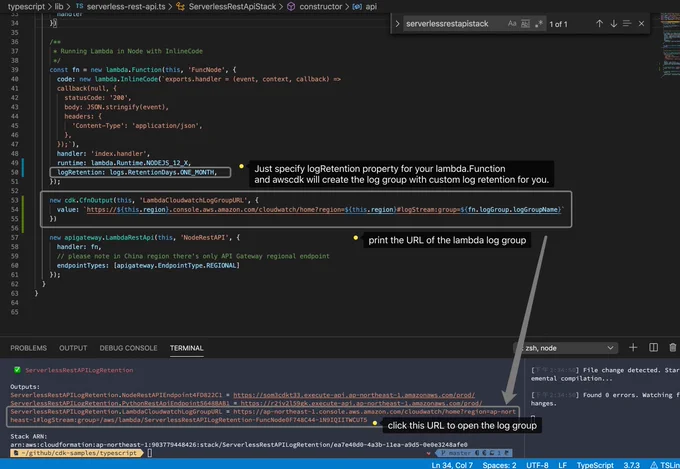Click line number 57 in gutter
The width and height of the screenshot is (680, 469).
15,237
